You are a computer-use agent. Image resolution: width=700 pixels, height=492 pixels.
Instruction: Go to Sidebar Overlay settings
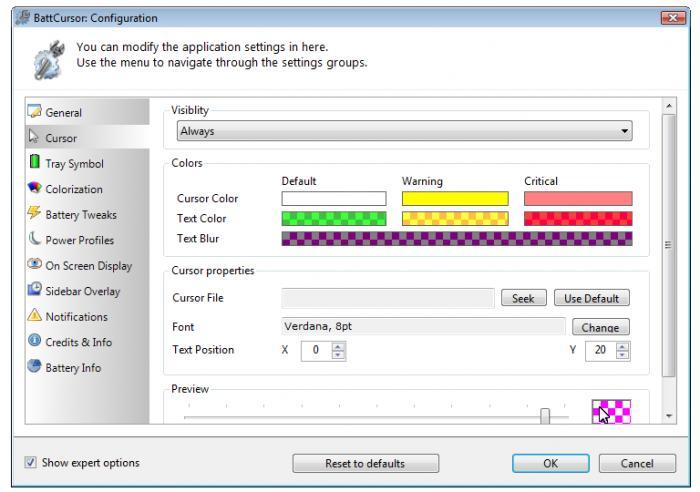click(88, 290)
